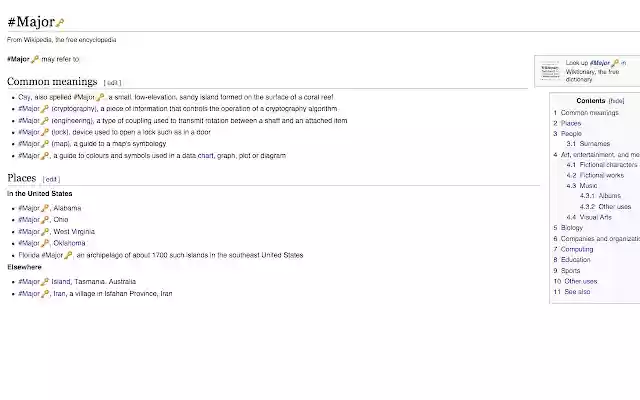This screenshot has height=400, width=640.
Task: Click the key icon in the Wiktionary box
Action: coord(616,63)
